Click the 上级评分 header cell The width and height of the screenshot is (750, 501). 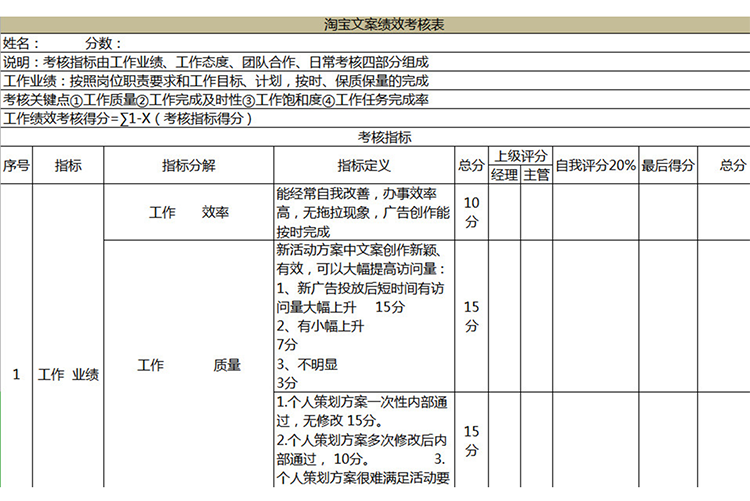[520, 156]
